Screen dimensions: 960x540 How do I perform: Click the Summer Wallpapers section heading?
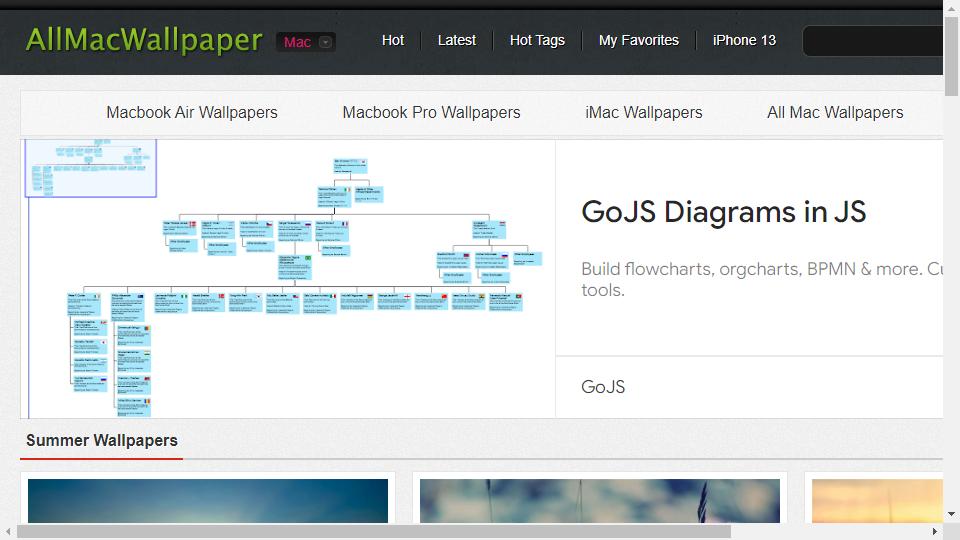click(102, 440)
